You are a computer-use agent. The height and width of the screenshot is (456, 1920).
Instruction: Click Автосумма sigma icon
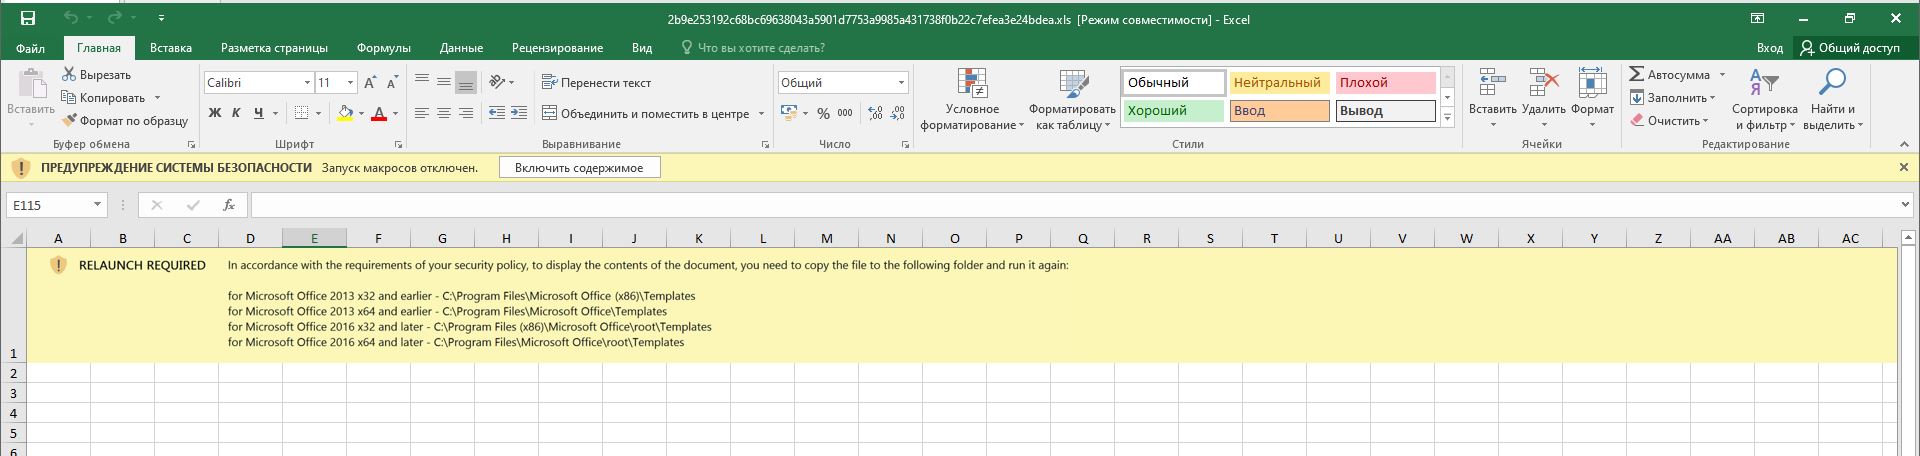tap(1637, 75)
